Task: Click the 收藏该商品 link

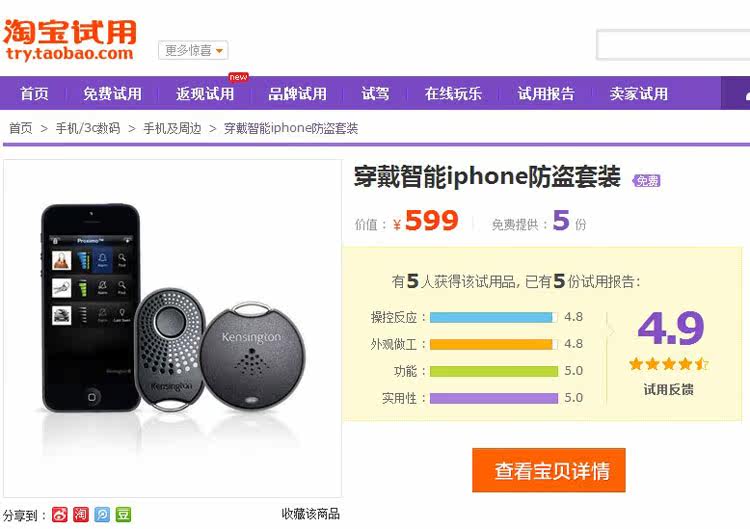Action: coord(311,514)
